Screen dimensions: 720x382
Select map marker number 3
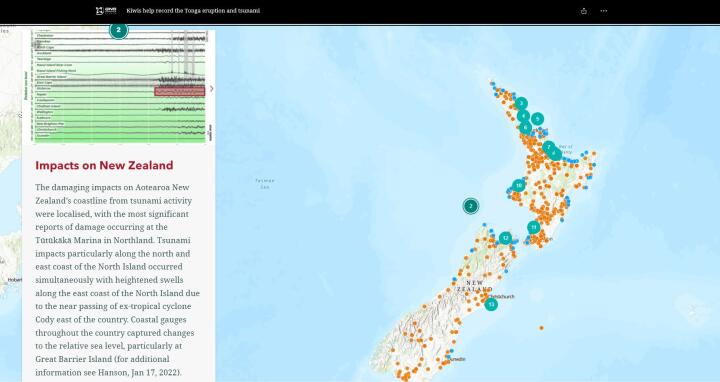pyautogui.click(x=521, y=104)
